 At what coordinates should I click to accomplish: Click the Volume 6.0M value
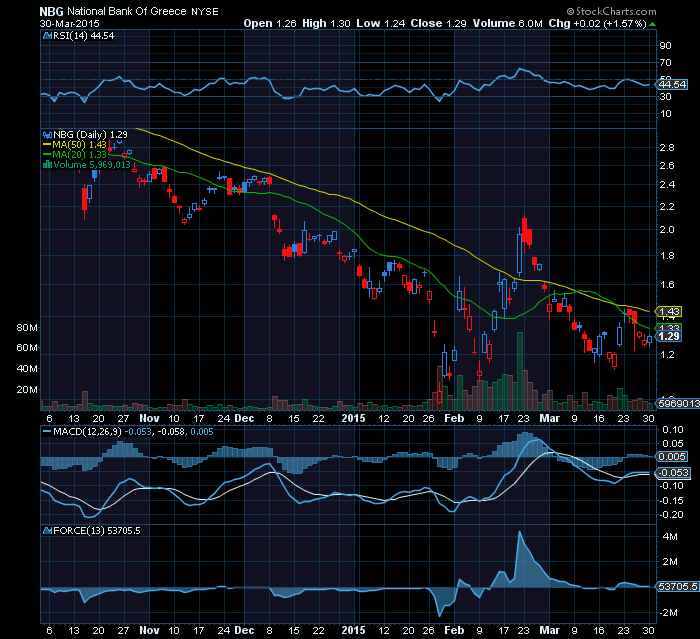(508, 23)
